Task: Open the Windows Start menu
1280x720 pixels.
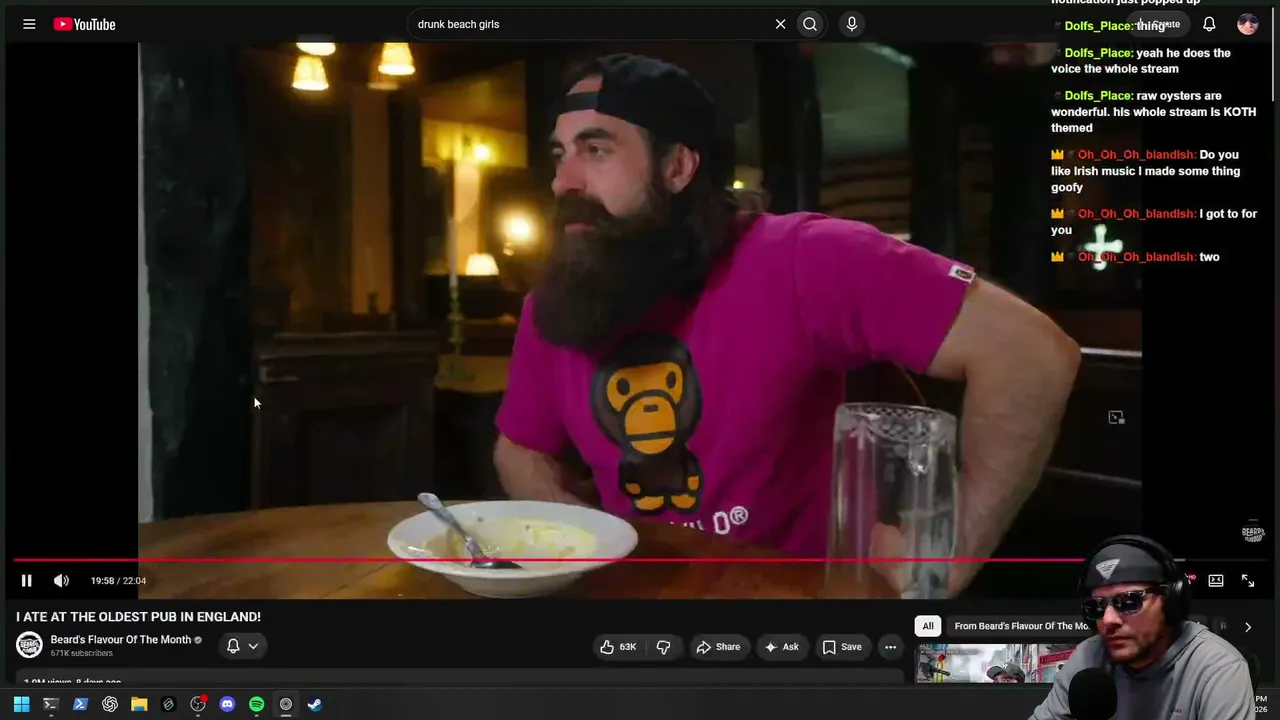Action: click(21, 704)
